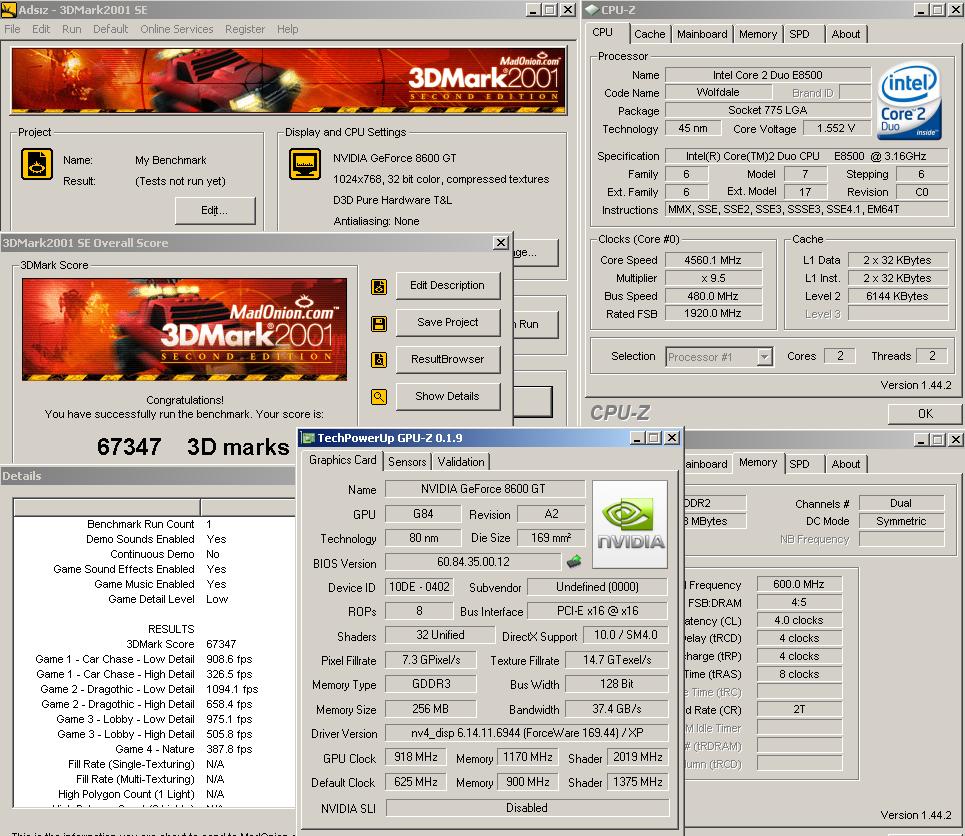Viewport: 965px width, 836px height.
Task: Switch to Validation tab in GPU-Z
Action: pos(461,462)
